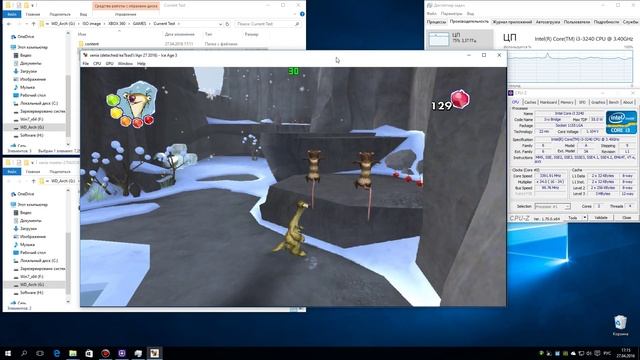The width and height of the screenshot is (640, 360).
Task: Click XBOX 360 breadcrumb in upper Explorer
Action: tap(117, 24)
